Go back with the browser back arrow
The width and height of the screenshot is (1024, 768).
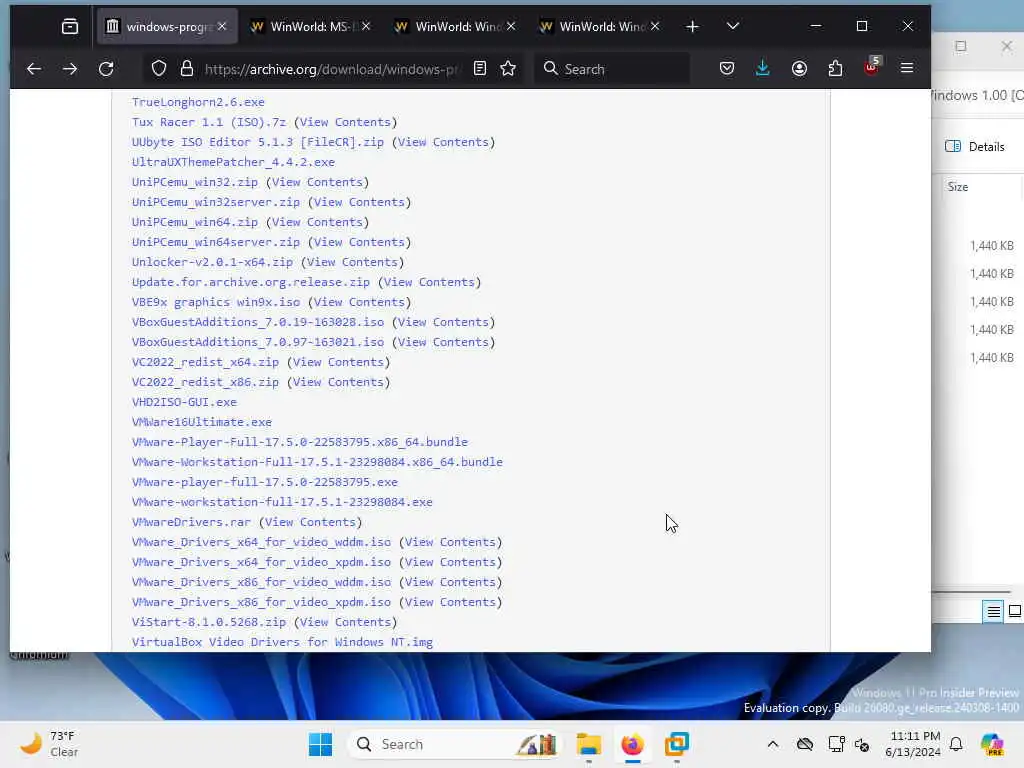click(34, 69)
